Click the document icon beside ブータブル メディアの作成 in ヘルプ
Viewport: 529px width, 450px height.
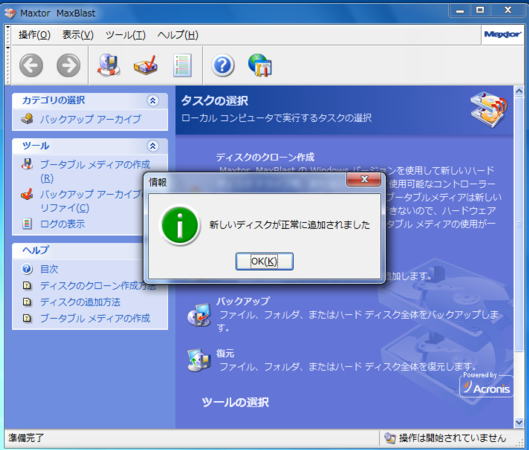(x=27, y=318)
